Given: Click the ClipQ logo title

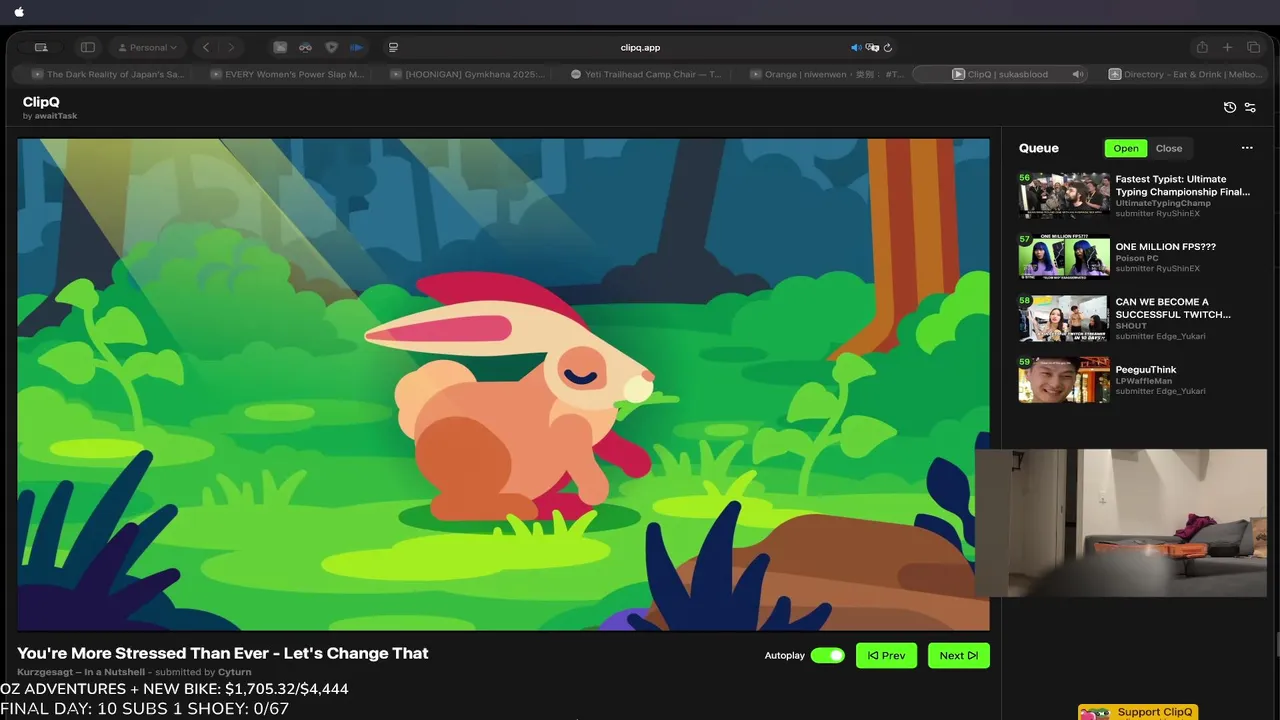Looking at the screenshot, I should click(41, 102).
